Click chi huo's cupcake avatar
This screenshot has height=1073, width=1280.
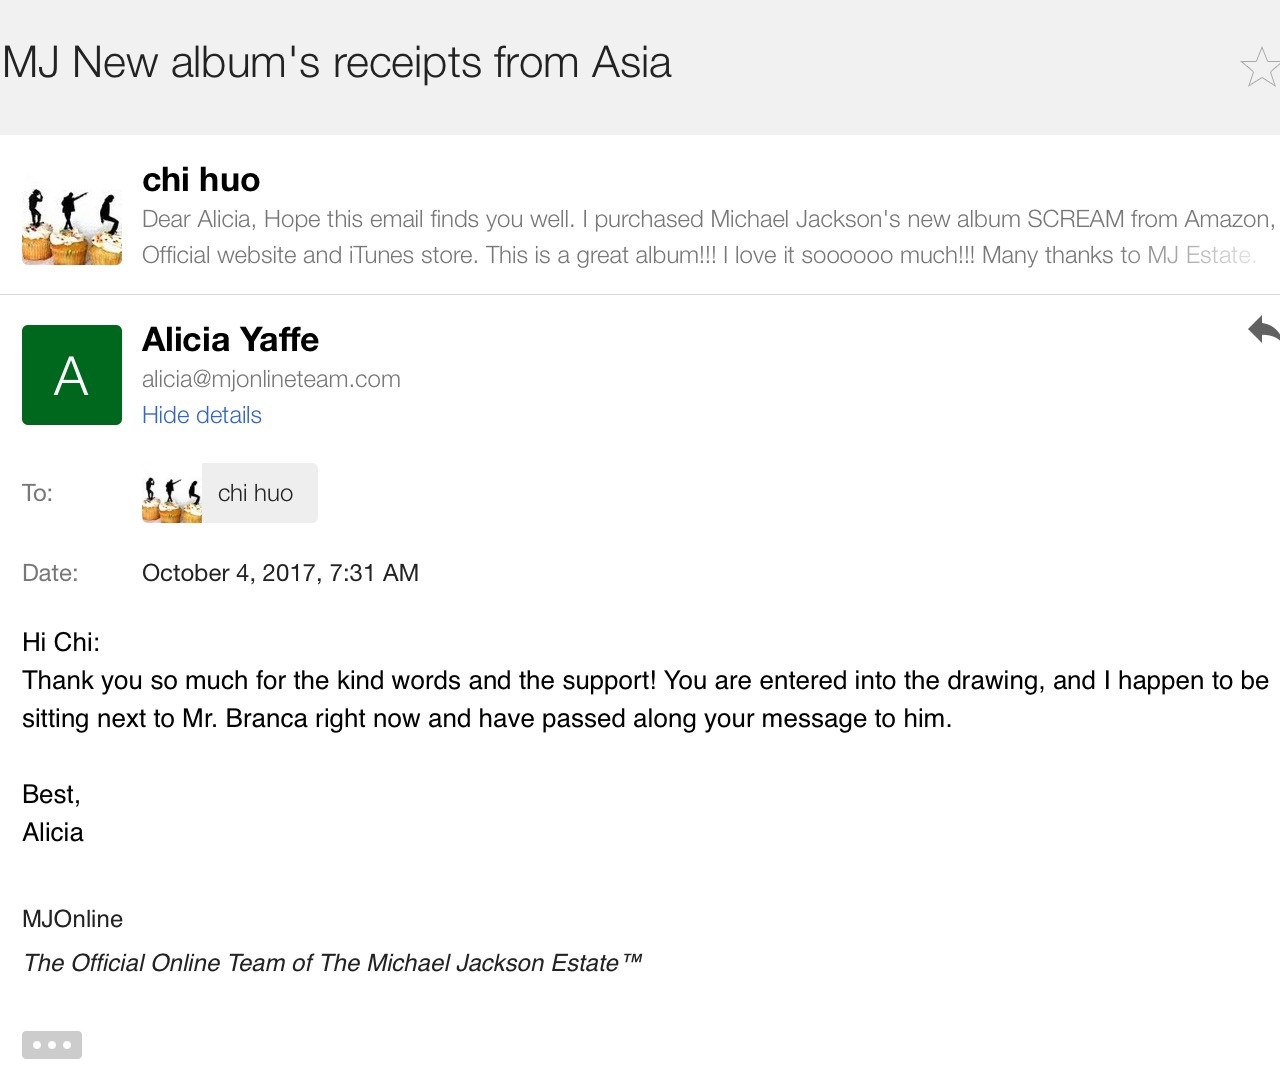[x=72, y=226]
